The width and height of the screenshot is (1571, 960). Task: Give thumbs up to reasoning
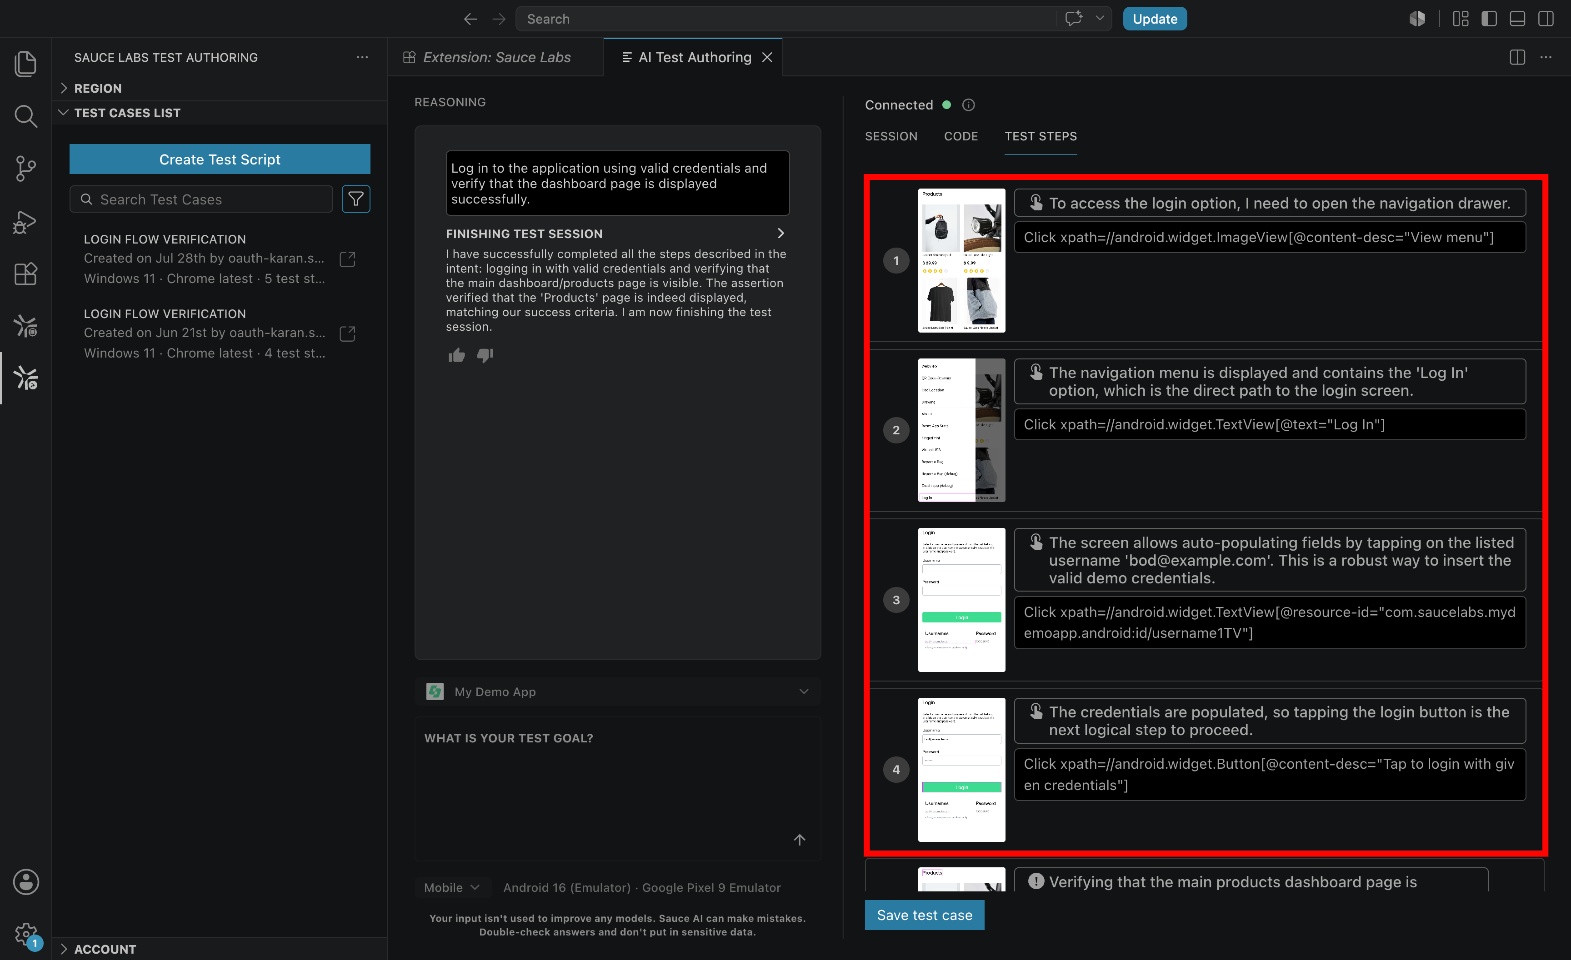coord(457,355)
